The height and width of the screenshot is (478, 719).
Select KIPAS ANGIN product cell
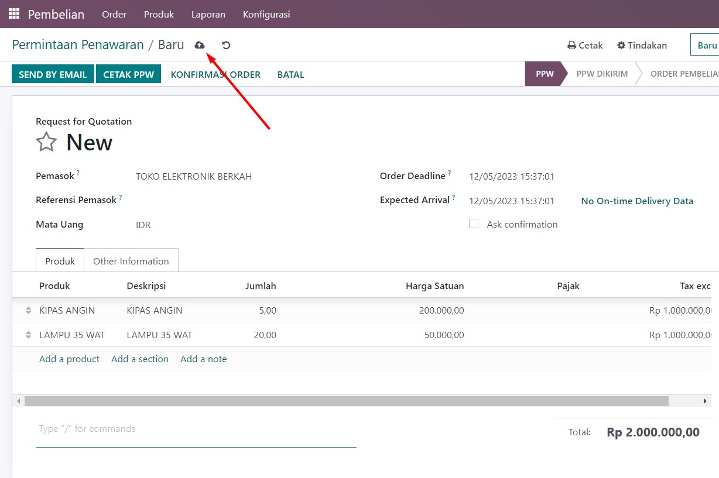click(67, 311)
